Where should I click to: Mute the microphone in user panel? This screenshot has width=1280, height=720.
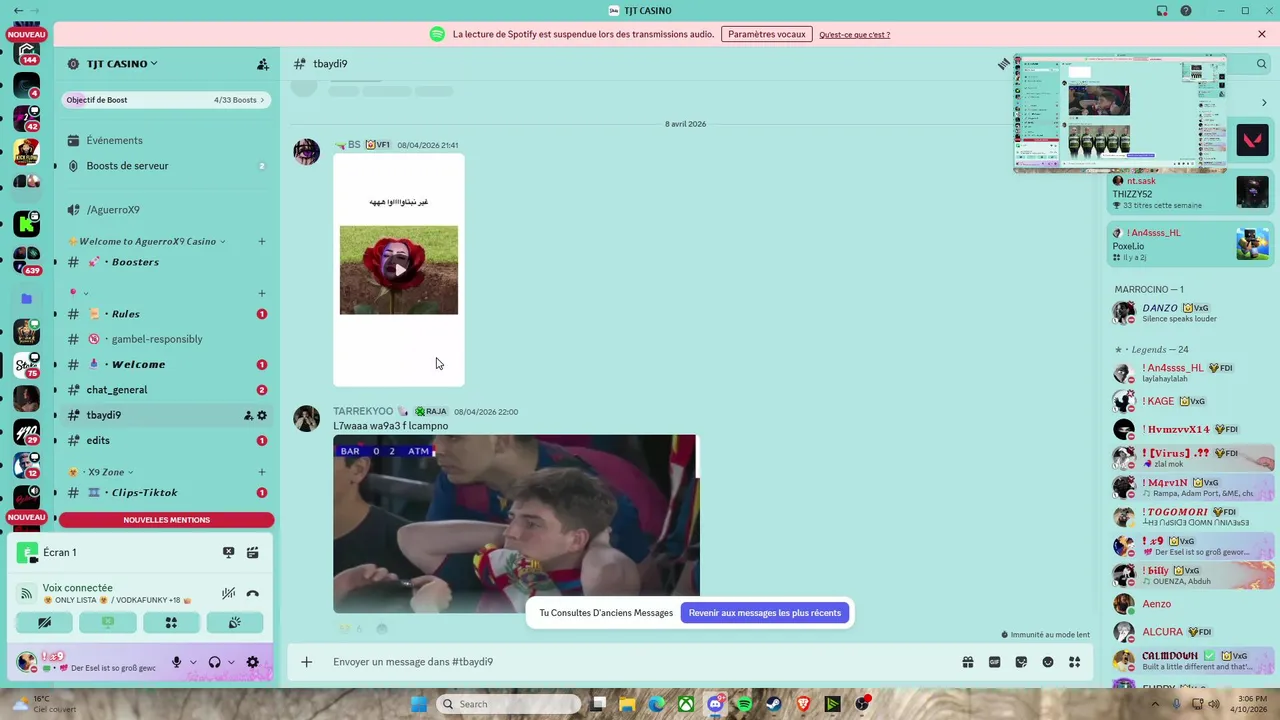(176, 662)
